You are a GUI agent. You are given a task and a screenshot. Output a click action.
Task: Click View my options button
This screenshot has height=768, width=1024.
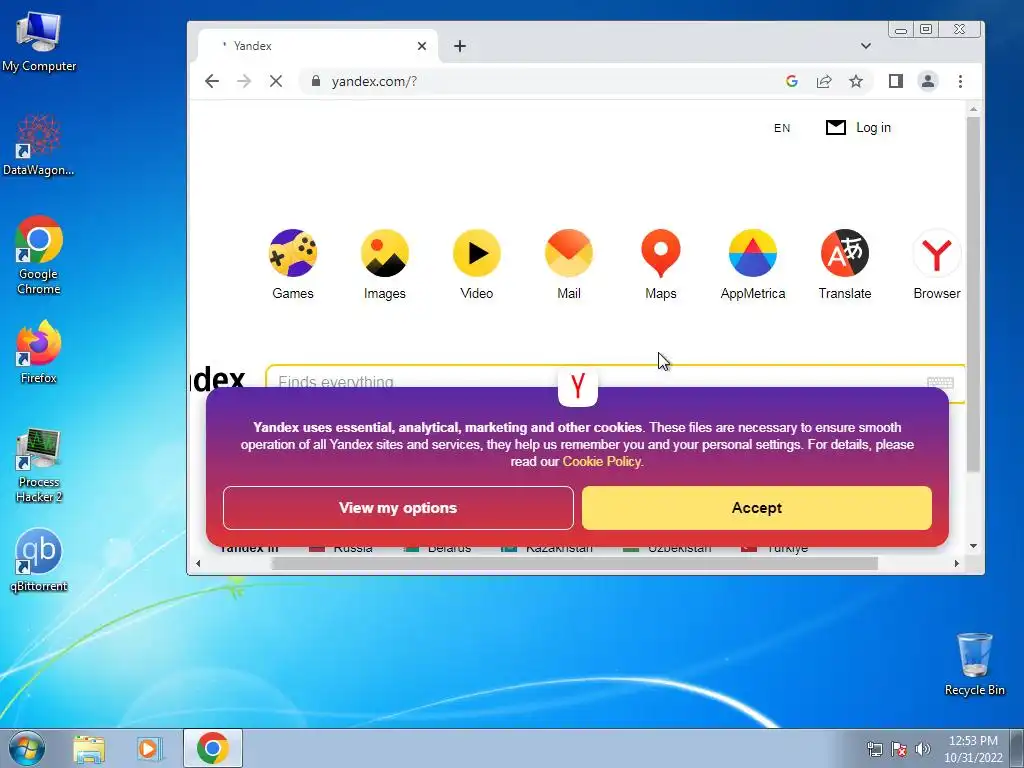(x=398, y=507)
